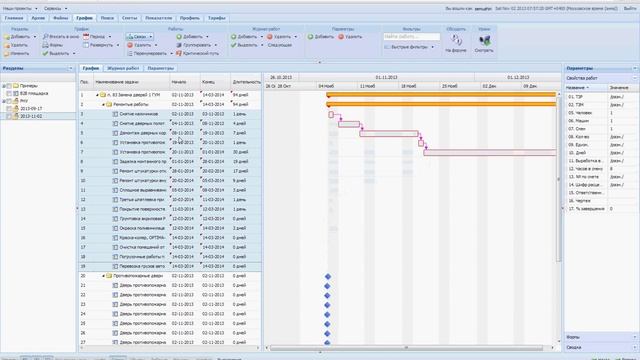
Task: Click the На форуме discussion icon
Action: pyautogui.click(x=456, y=40)
